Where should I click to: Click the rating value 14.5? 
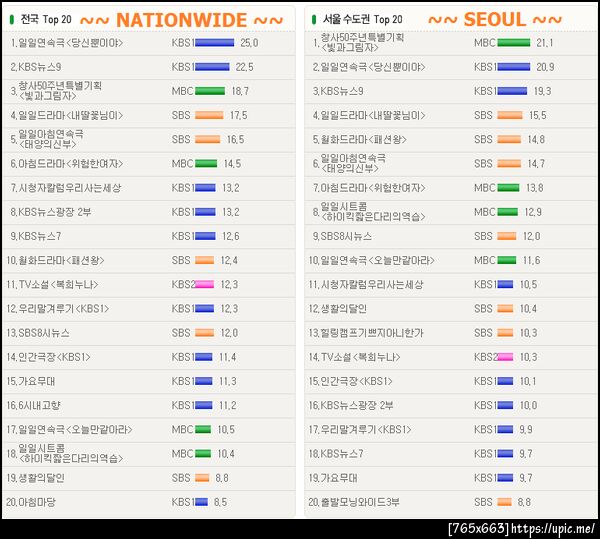232,164
